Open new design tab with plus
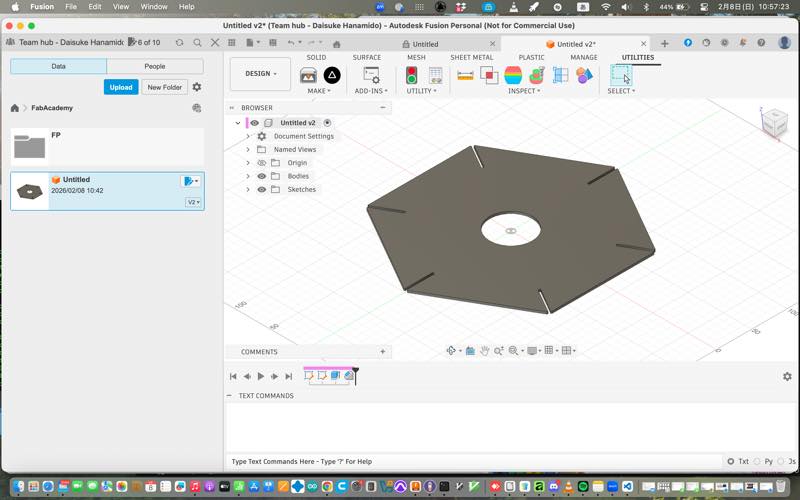This screenshot has height=500, width=800. coord(664,44)
